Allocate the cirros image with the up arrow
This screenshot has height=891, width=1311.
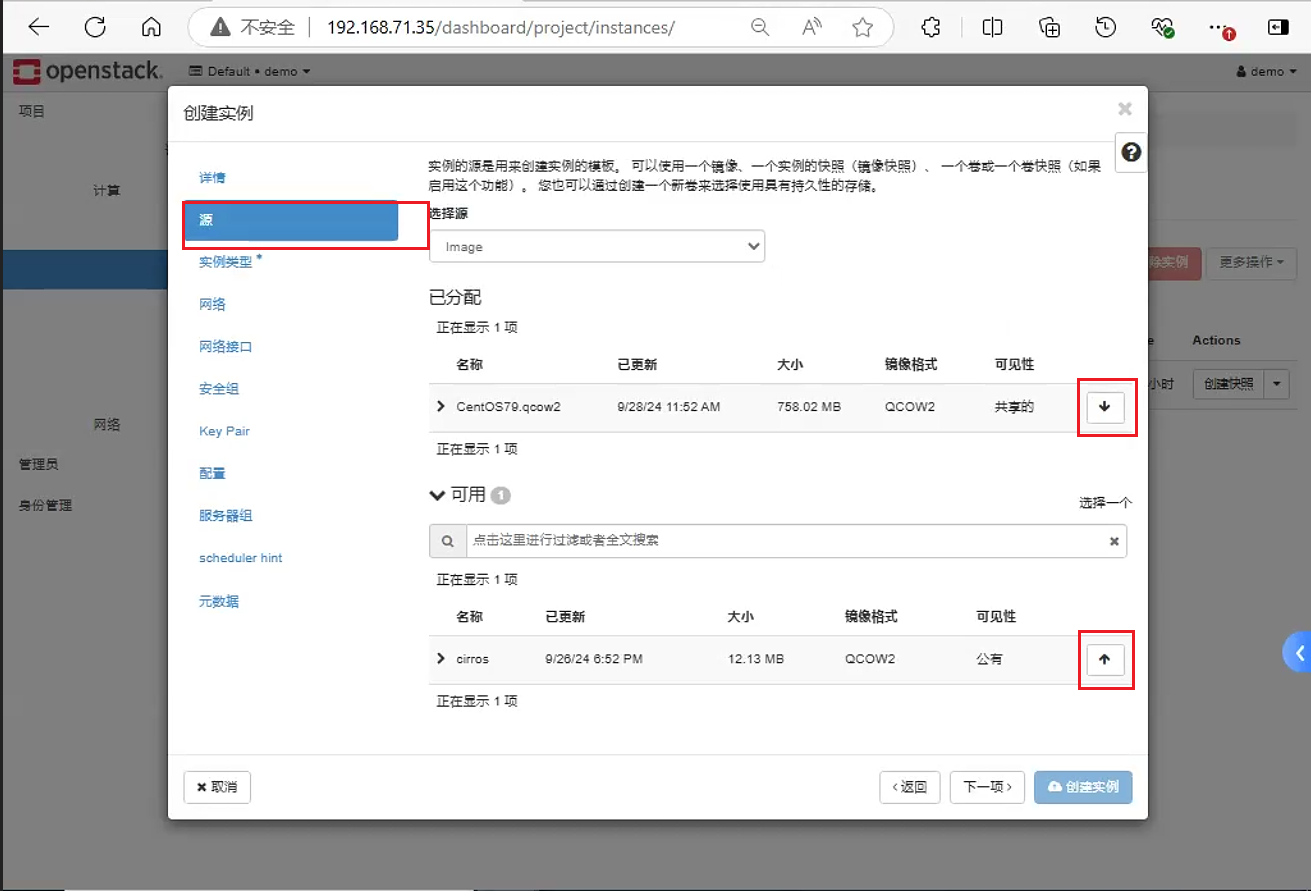click(x=1105, y=659)
